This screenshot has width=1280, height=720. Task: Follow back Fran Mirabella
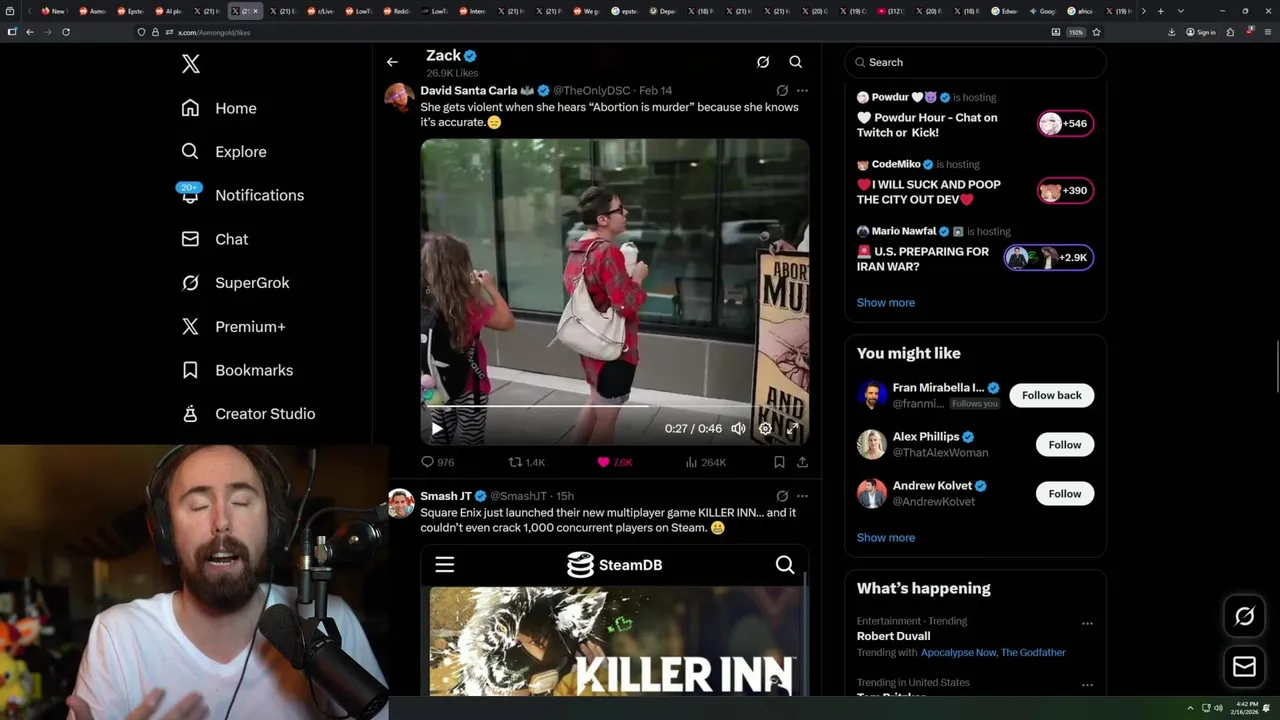[x=1051, y=395]
